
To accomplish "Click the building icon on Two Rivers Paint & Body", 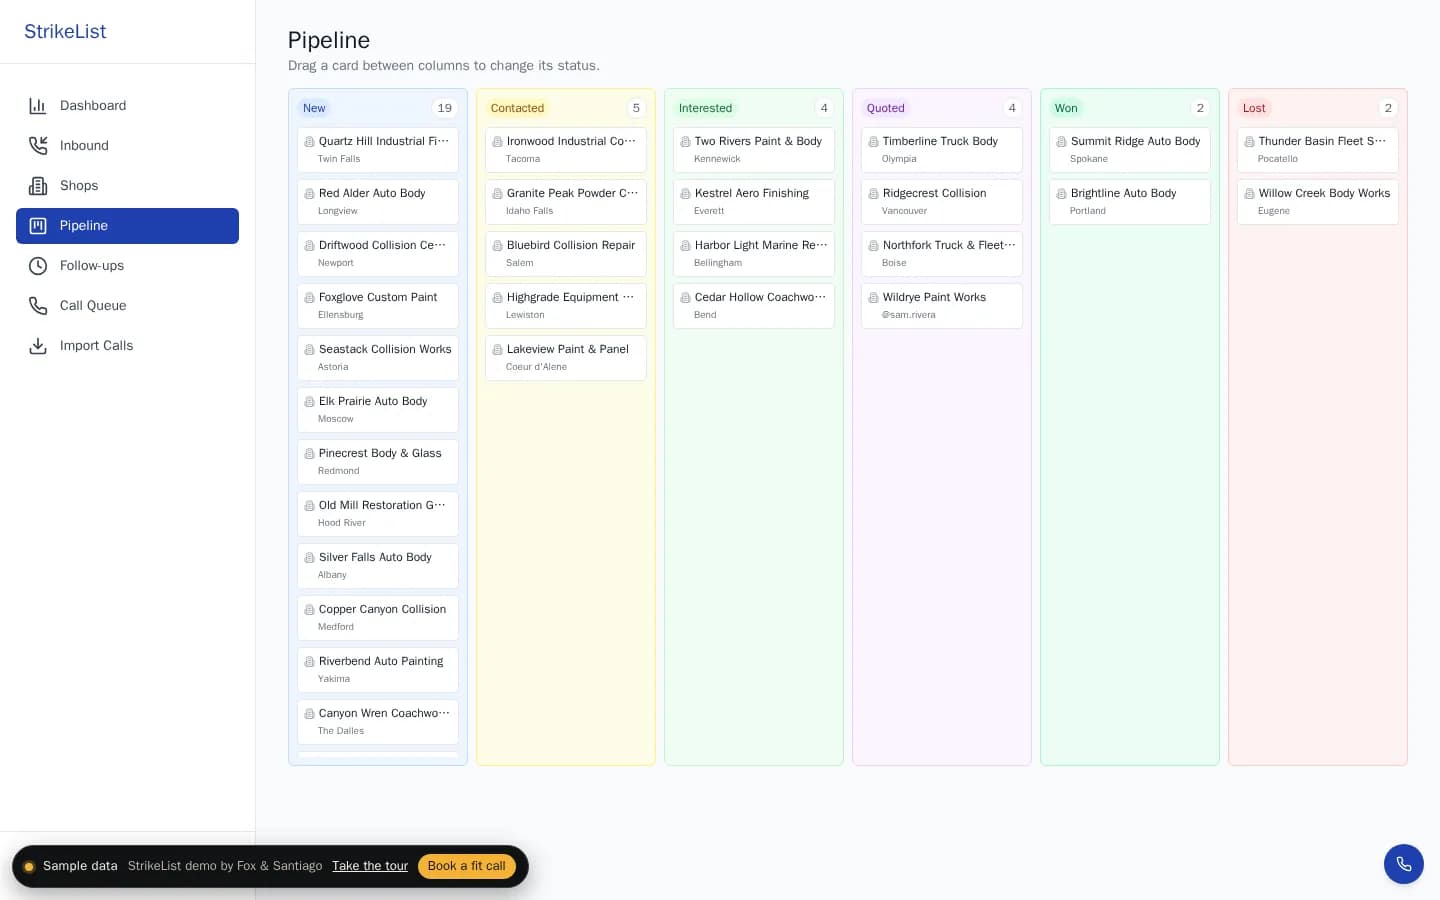I will (x=685, y=142).
